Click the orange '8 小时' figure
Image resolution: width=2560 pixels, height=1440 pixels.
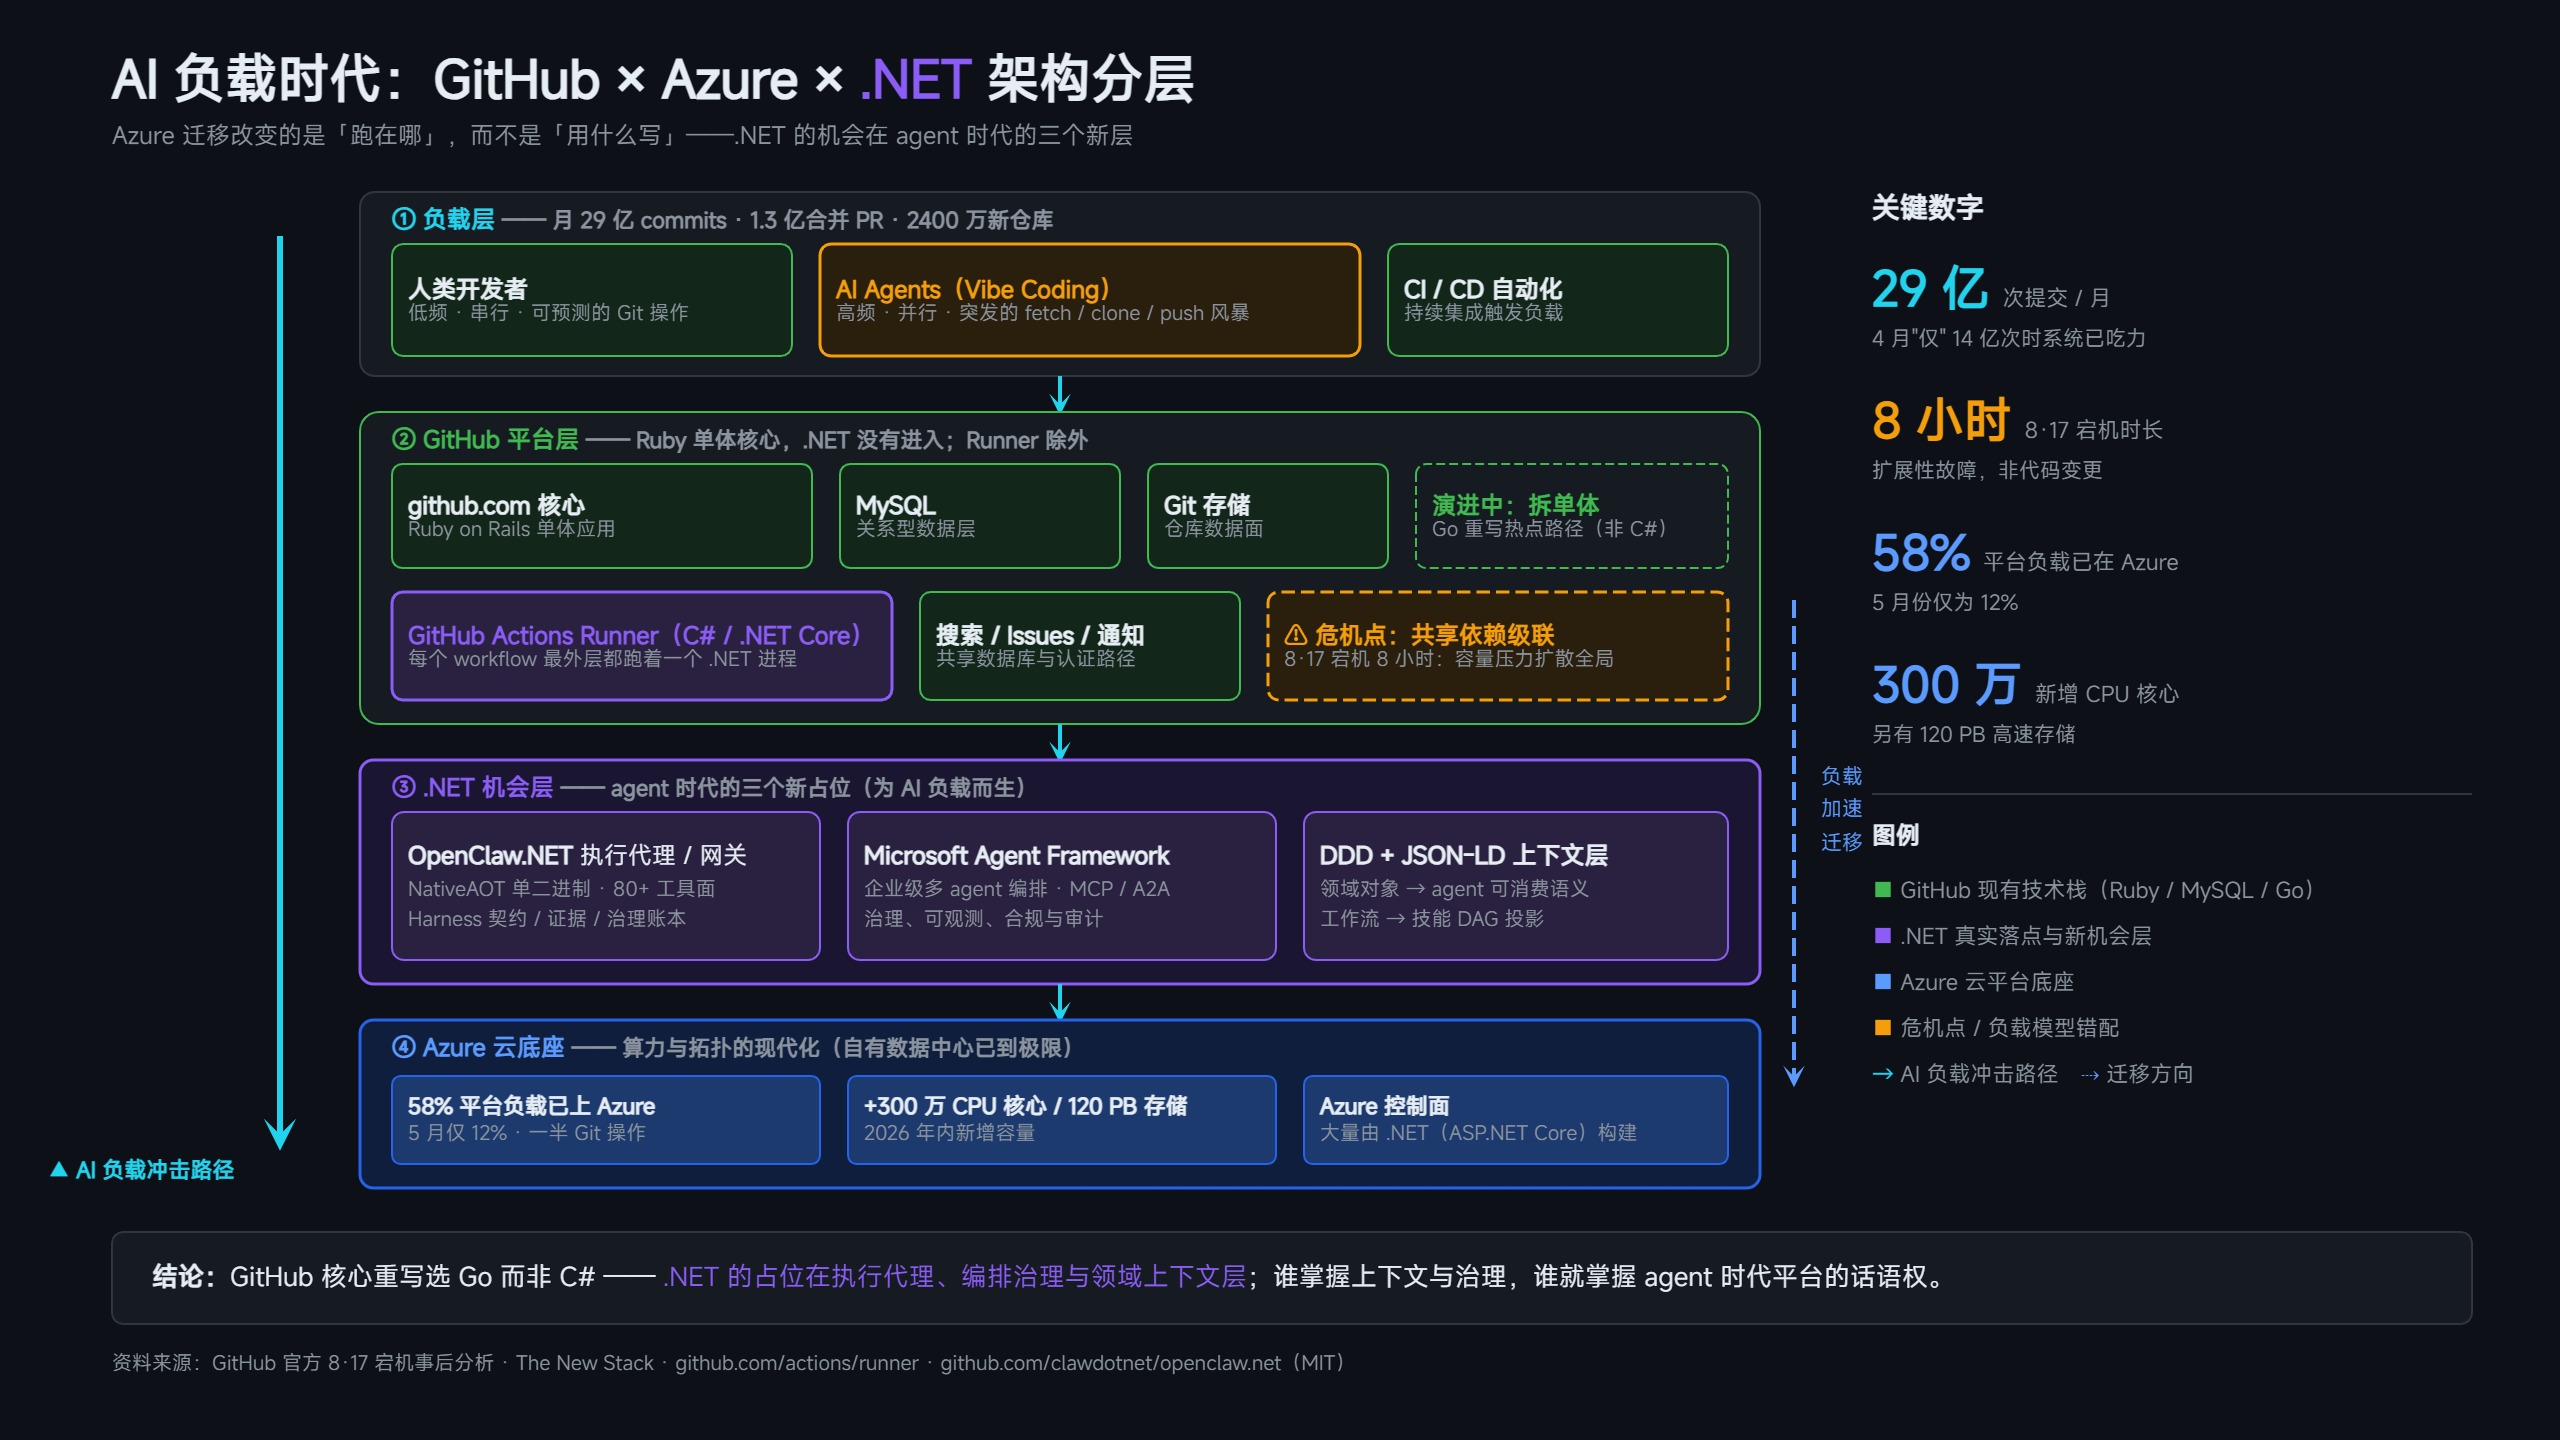tap(1941, 420)
